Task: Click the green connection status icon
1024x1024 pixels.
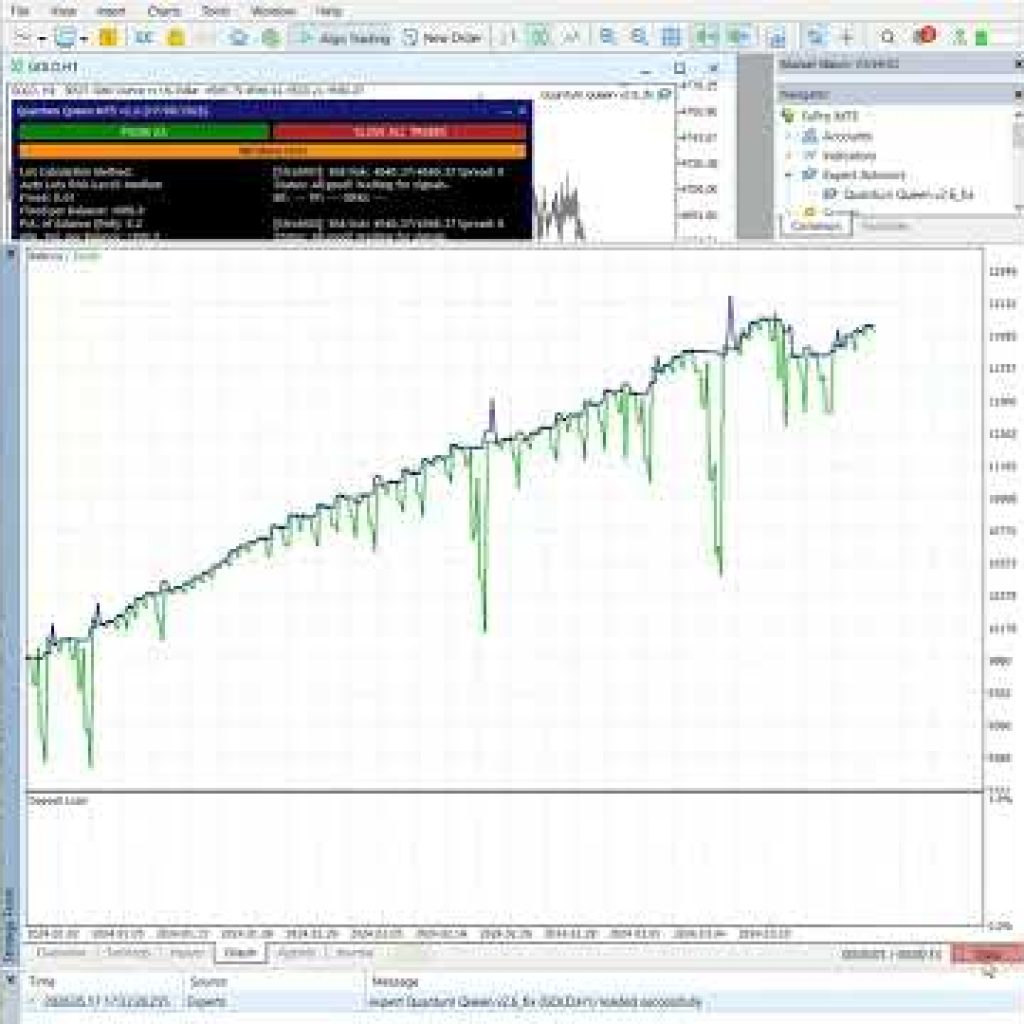Action: click(981, 37)
